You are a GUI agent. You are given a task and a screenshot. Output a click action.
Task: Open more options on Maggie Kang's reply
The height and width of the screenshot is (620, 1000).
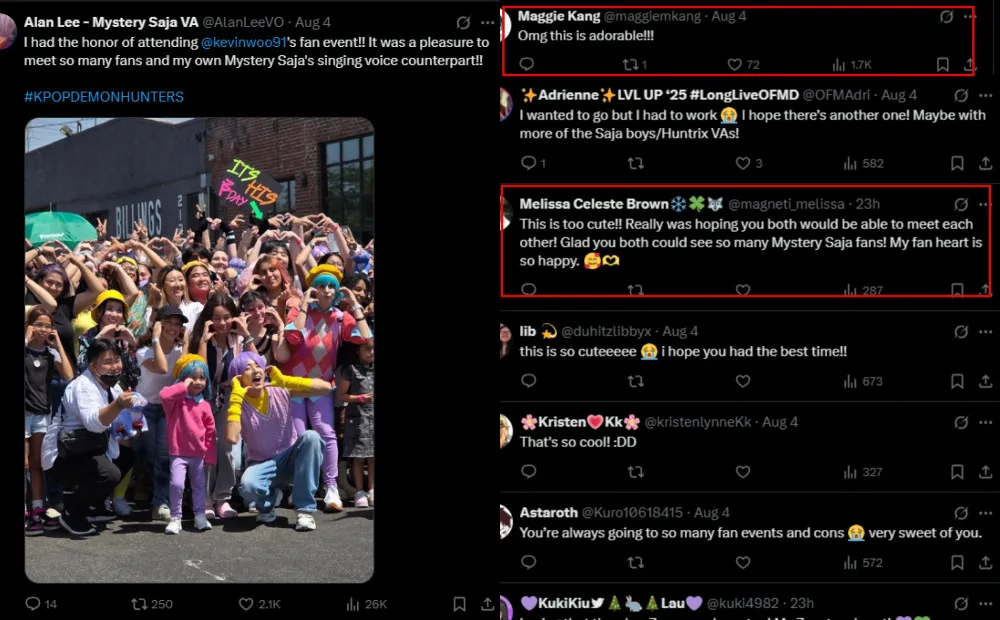click(x=969, y=17)
